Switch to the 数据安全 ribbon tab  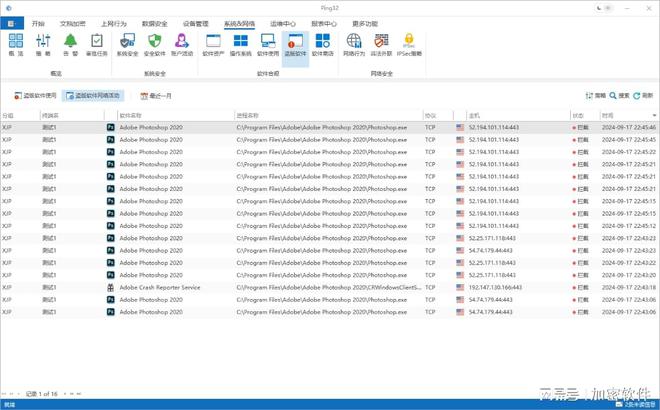[x=154, y=24]
